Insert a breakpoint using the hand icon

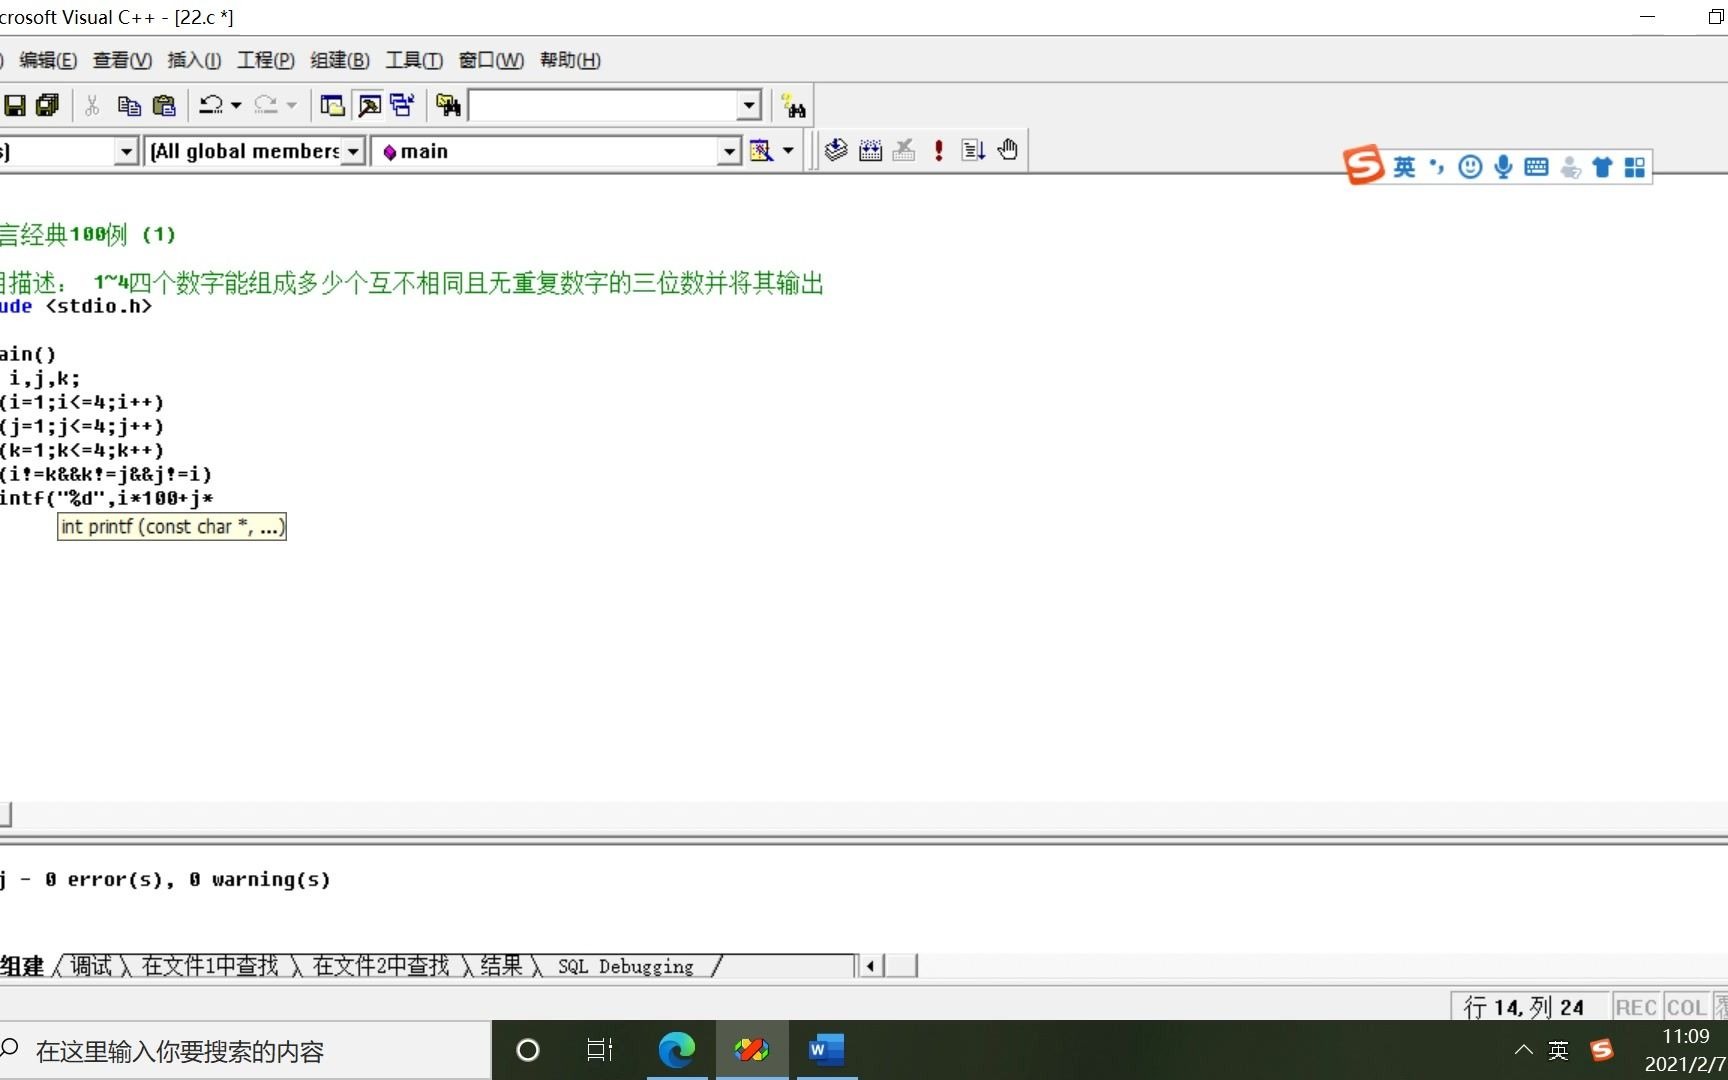1007,150
